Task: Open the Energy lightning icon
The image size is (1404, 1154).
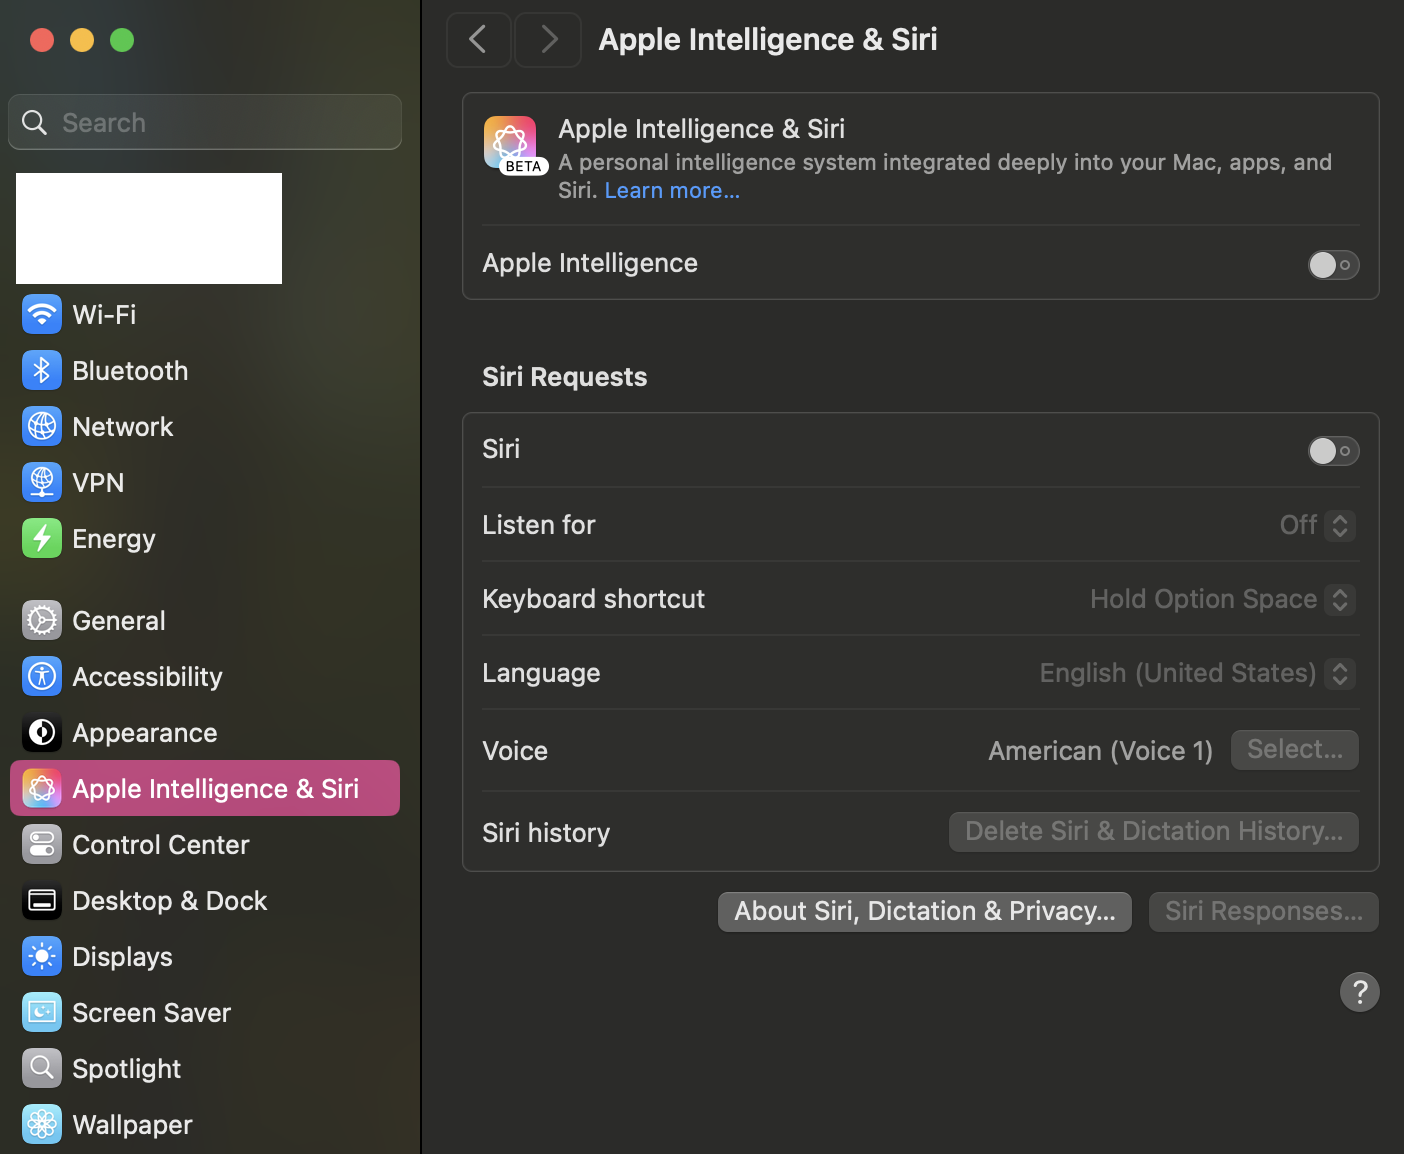Action: (x=42, y=539)
